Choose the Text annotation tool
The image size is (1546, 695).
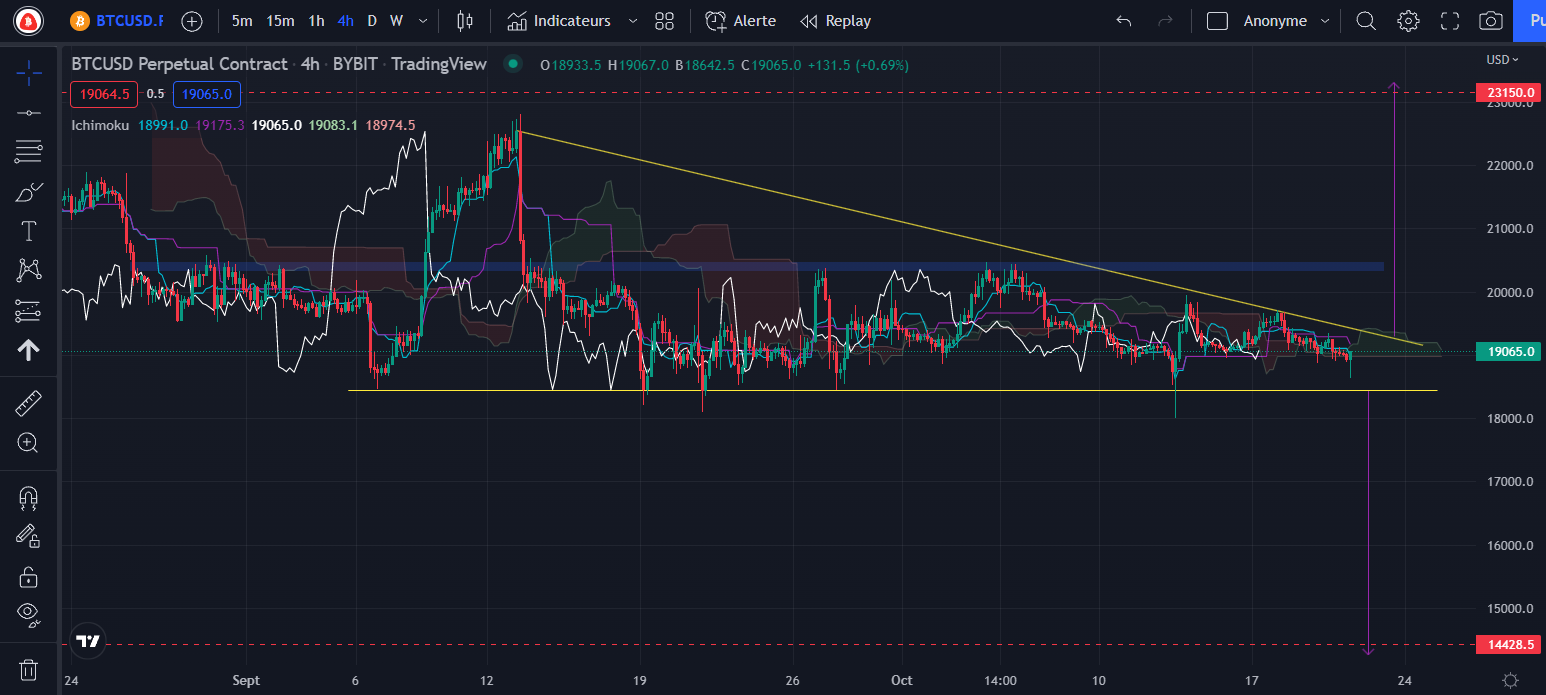(29, 231)
